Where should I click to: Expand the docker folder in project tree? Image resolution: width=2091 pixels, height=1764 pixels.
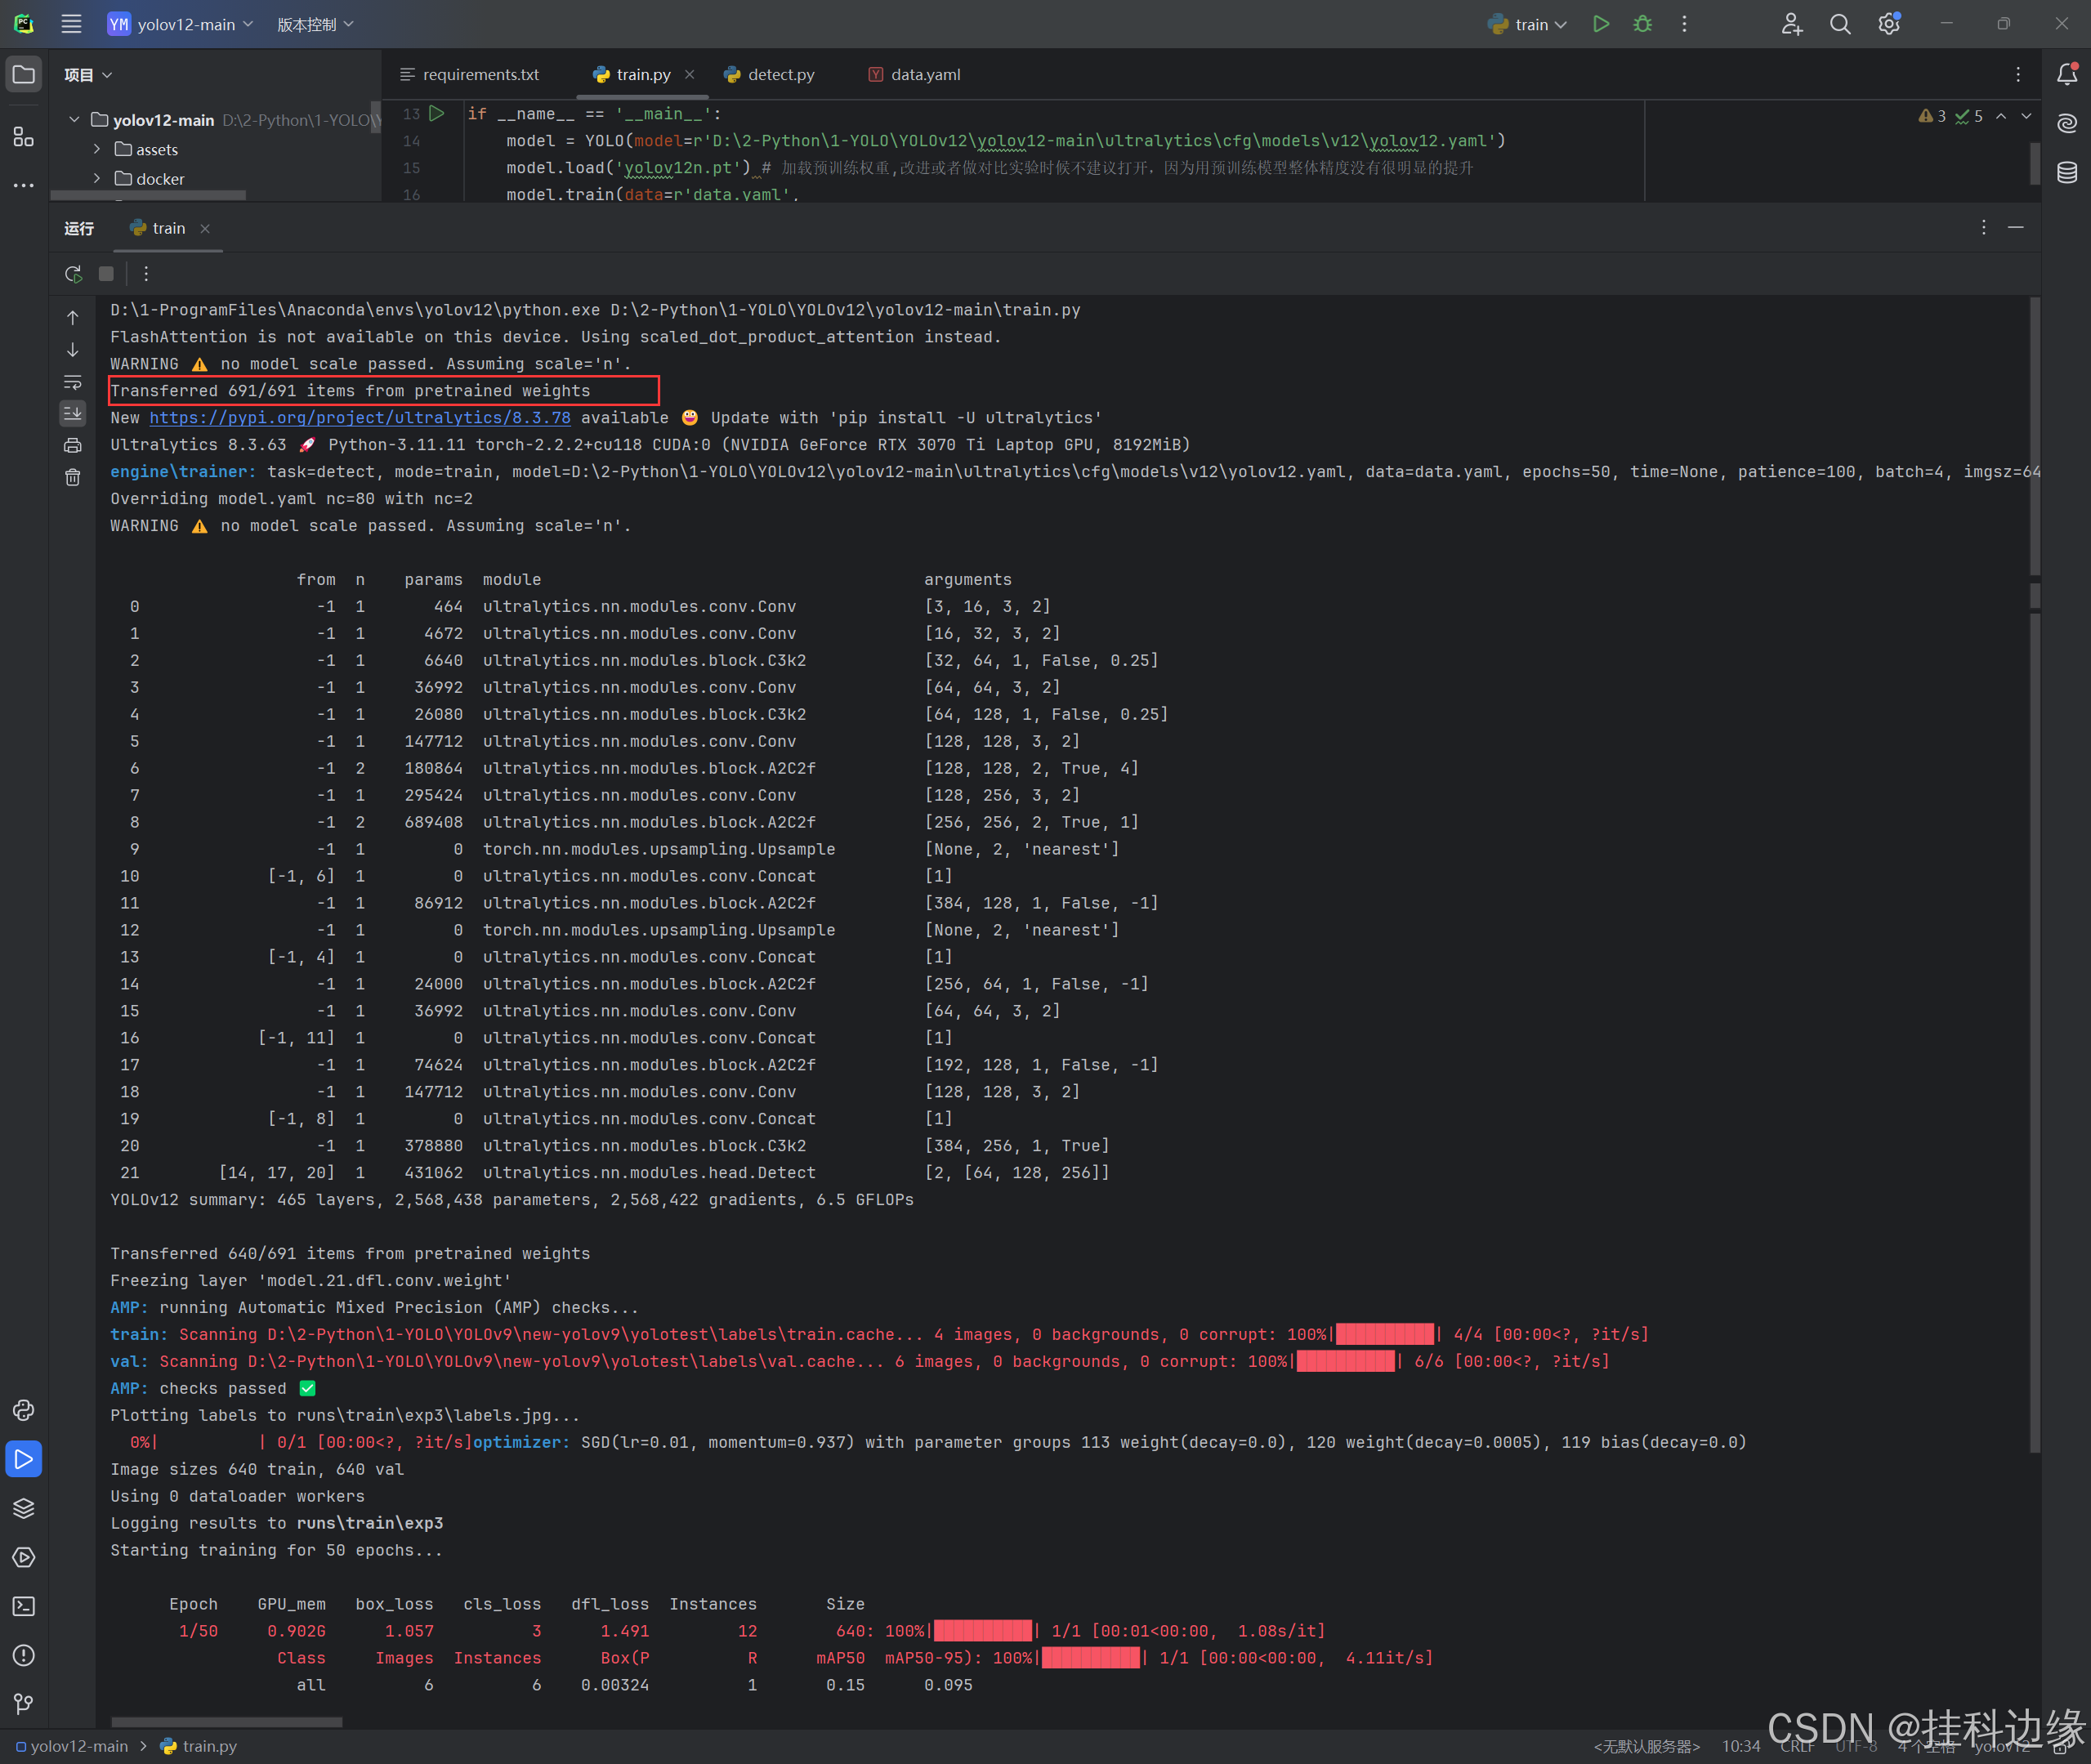click(97, 178)
